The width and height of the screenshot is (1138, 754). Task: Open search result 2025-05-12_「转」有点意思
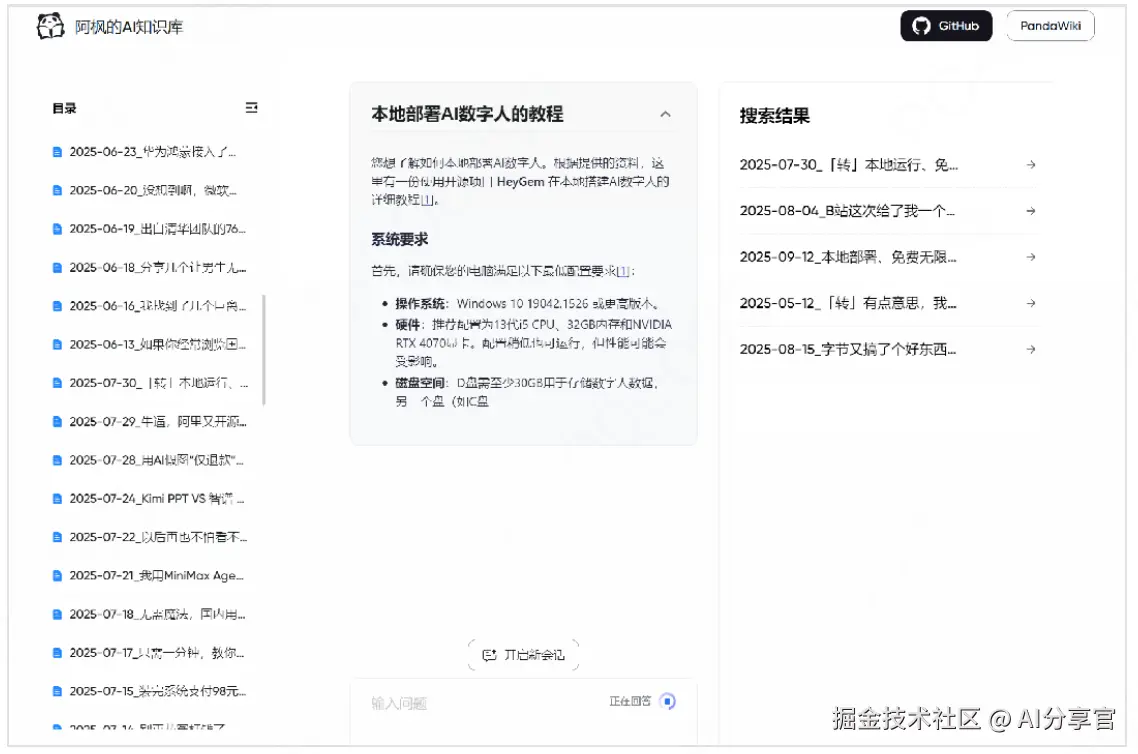coord(887,303)
